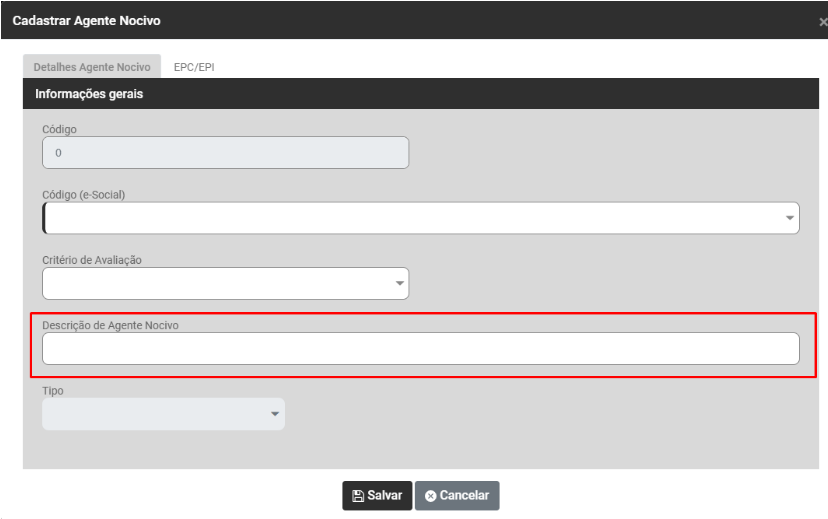Click inside the Critério de Avaliação combo box
Screen dimensions: 828x519
[215, 284]
